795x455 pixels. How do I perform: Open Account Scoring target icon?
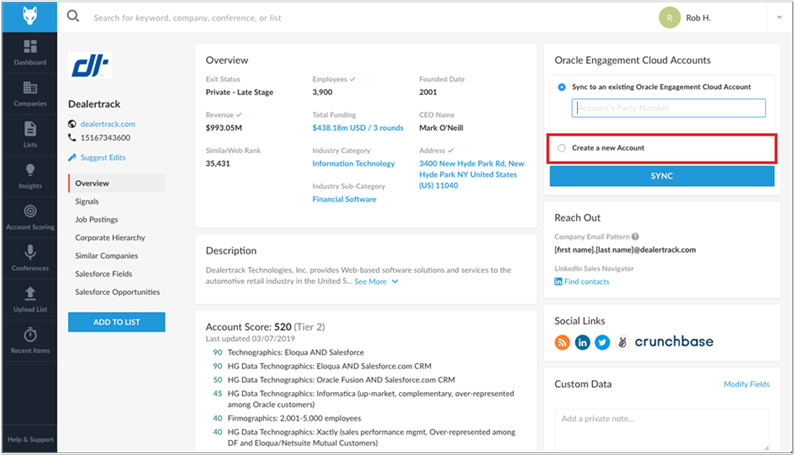pyautogui.click(x=30, y=212)
